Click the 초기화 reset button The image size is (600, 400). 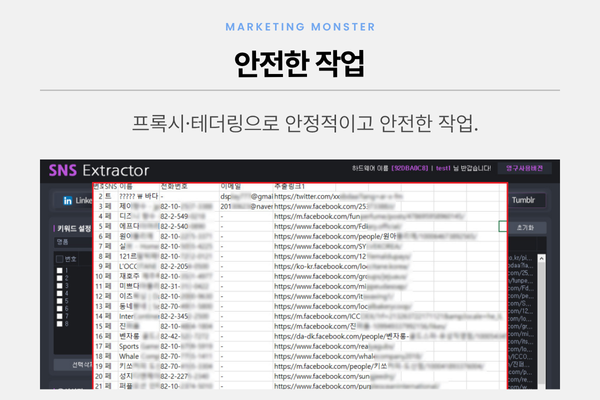pos(526,228)
